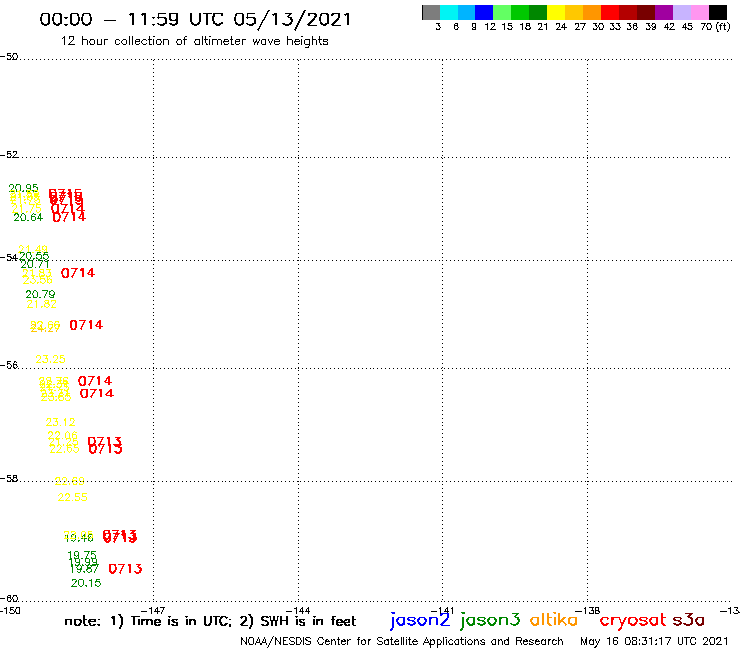Click the cyan swatch in the wave height scale

(x=449, y=12)
